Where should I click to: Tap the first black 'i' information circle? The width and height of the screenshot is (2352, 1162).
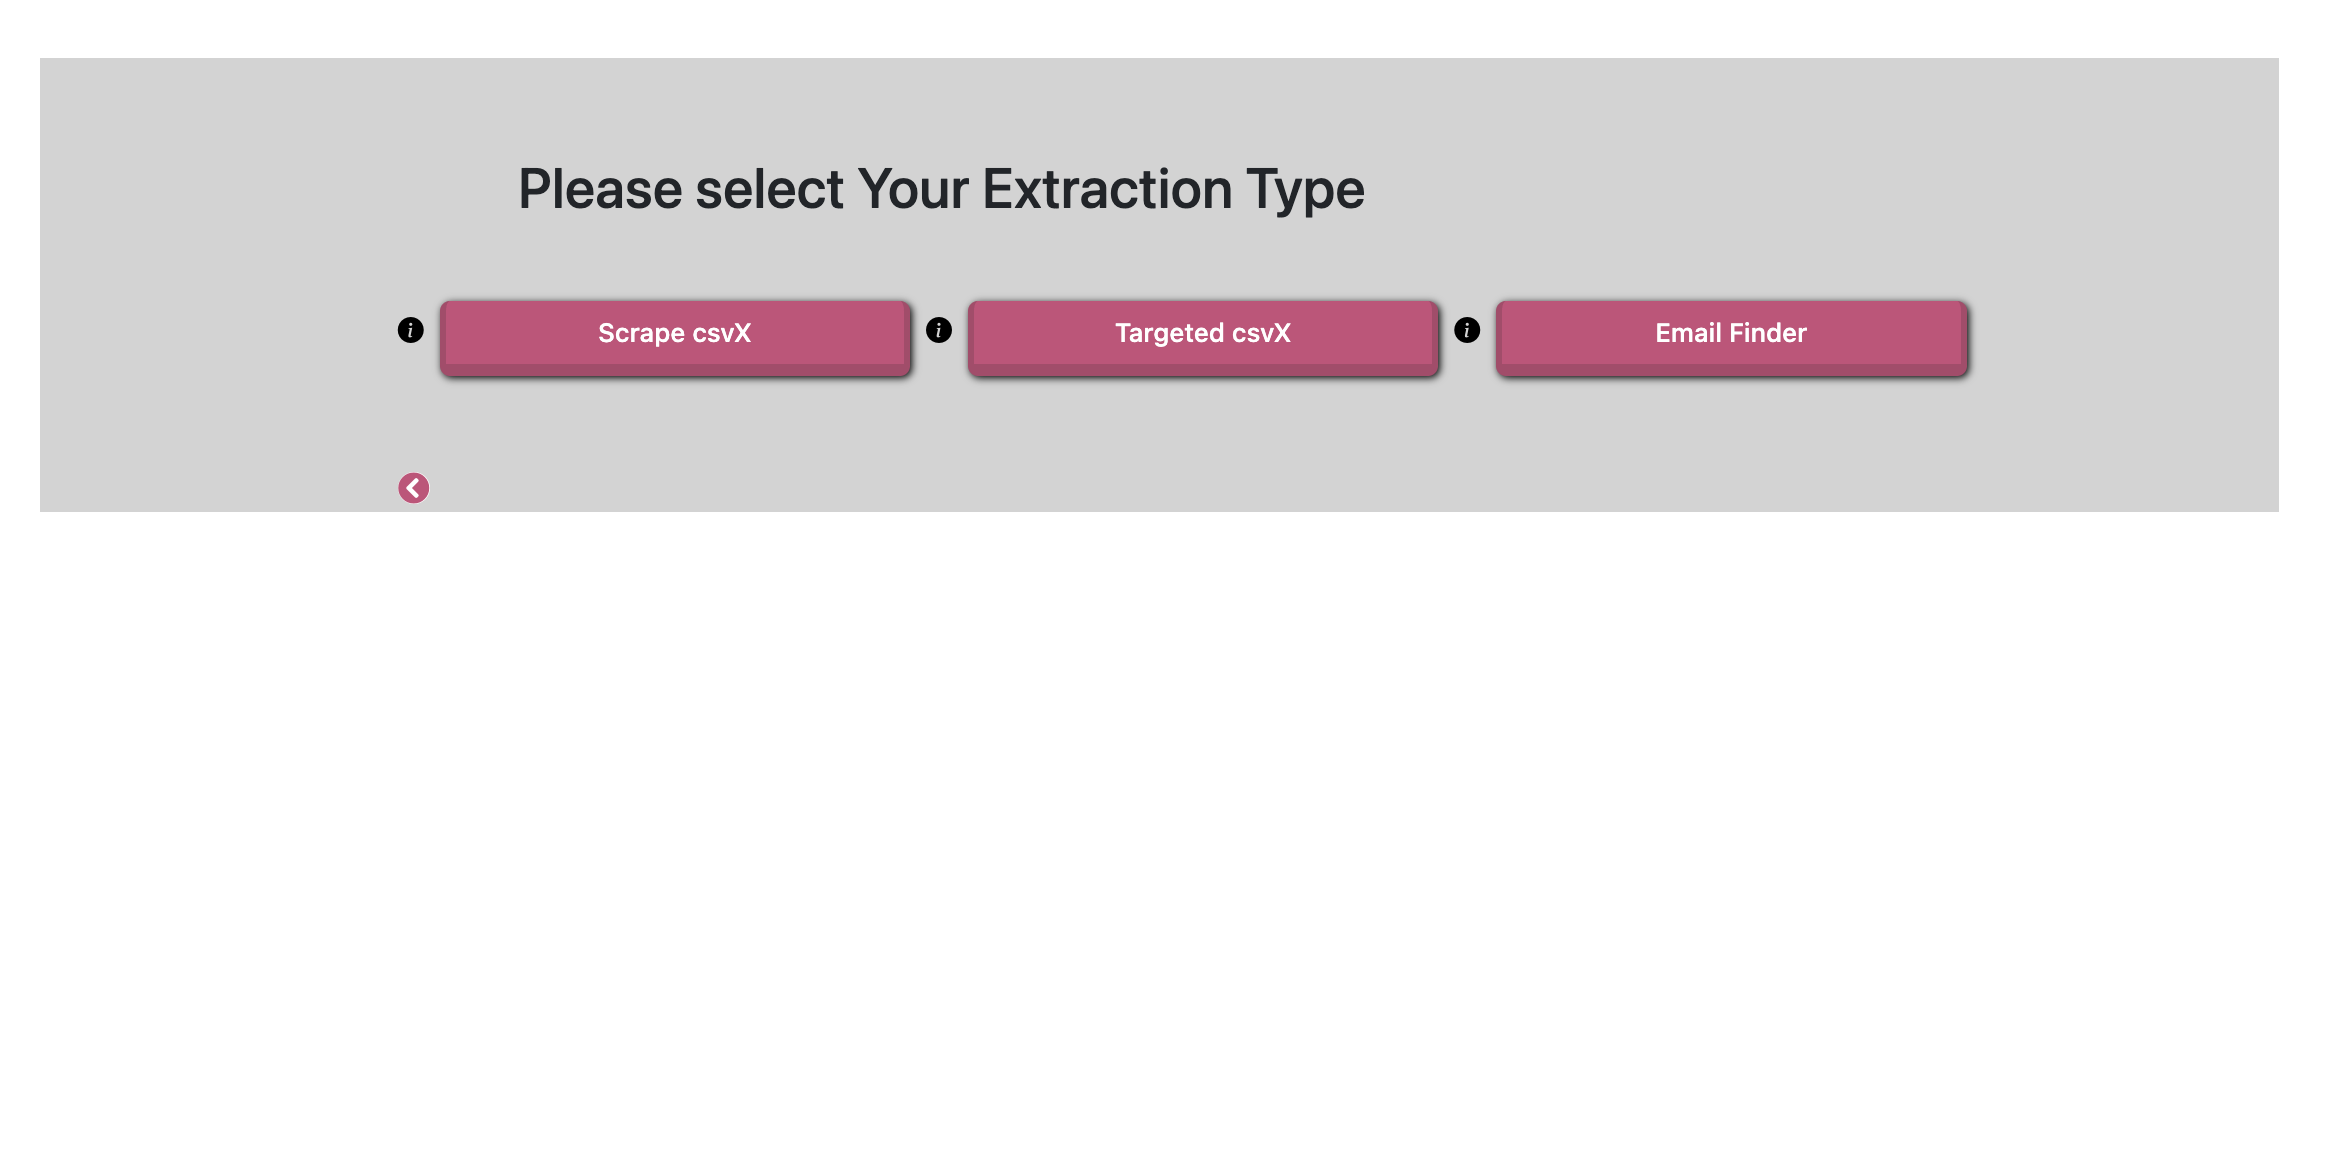(x=410, y=330)
